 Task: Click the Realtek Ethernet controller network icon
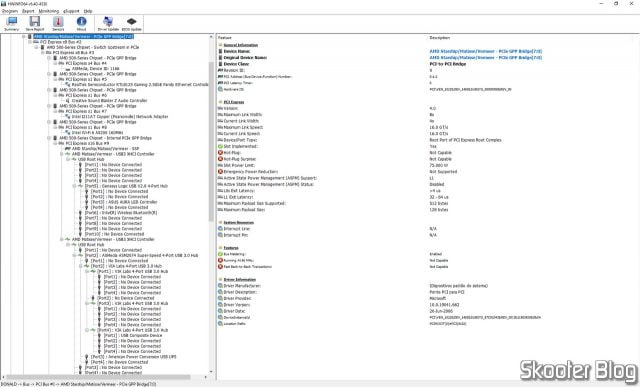68,85
